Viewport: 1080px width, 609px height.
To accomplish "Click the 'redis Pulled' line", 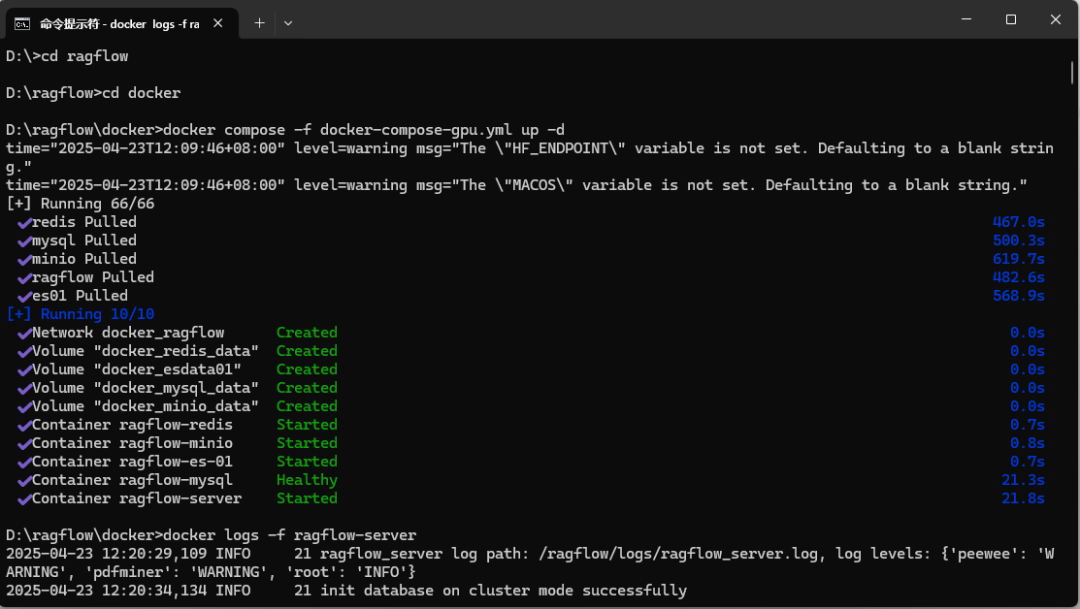I will click(77, 223).
